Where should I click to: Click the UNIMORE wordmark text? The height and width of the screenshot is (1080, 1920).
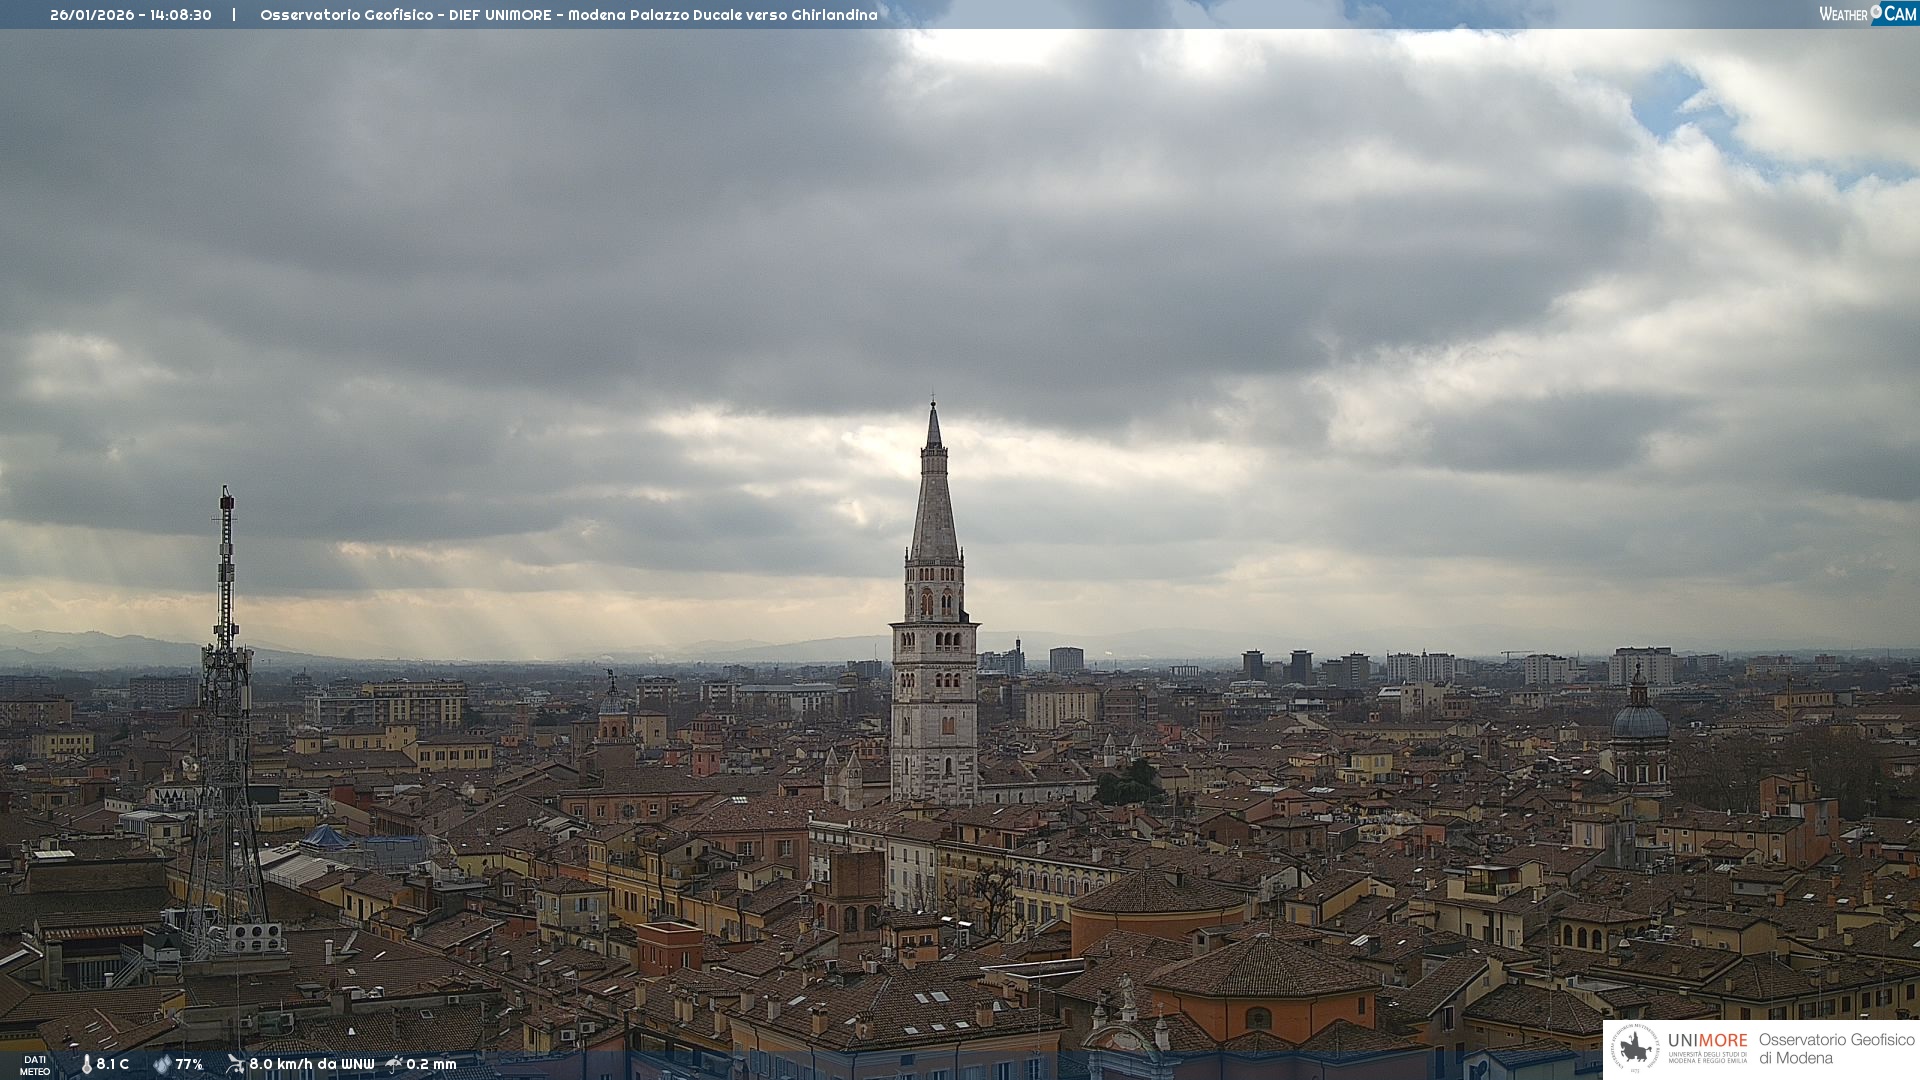(x=1707, y=1040)
